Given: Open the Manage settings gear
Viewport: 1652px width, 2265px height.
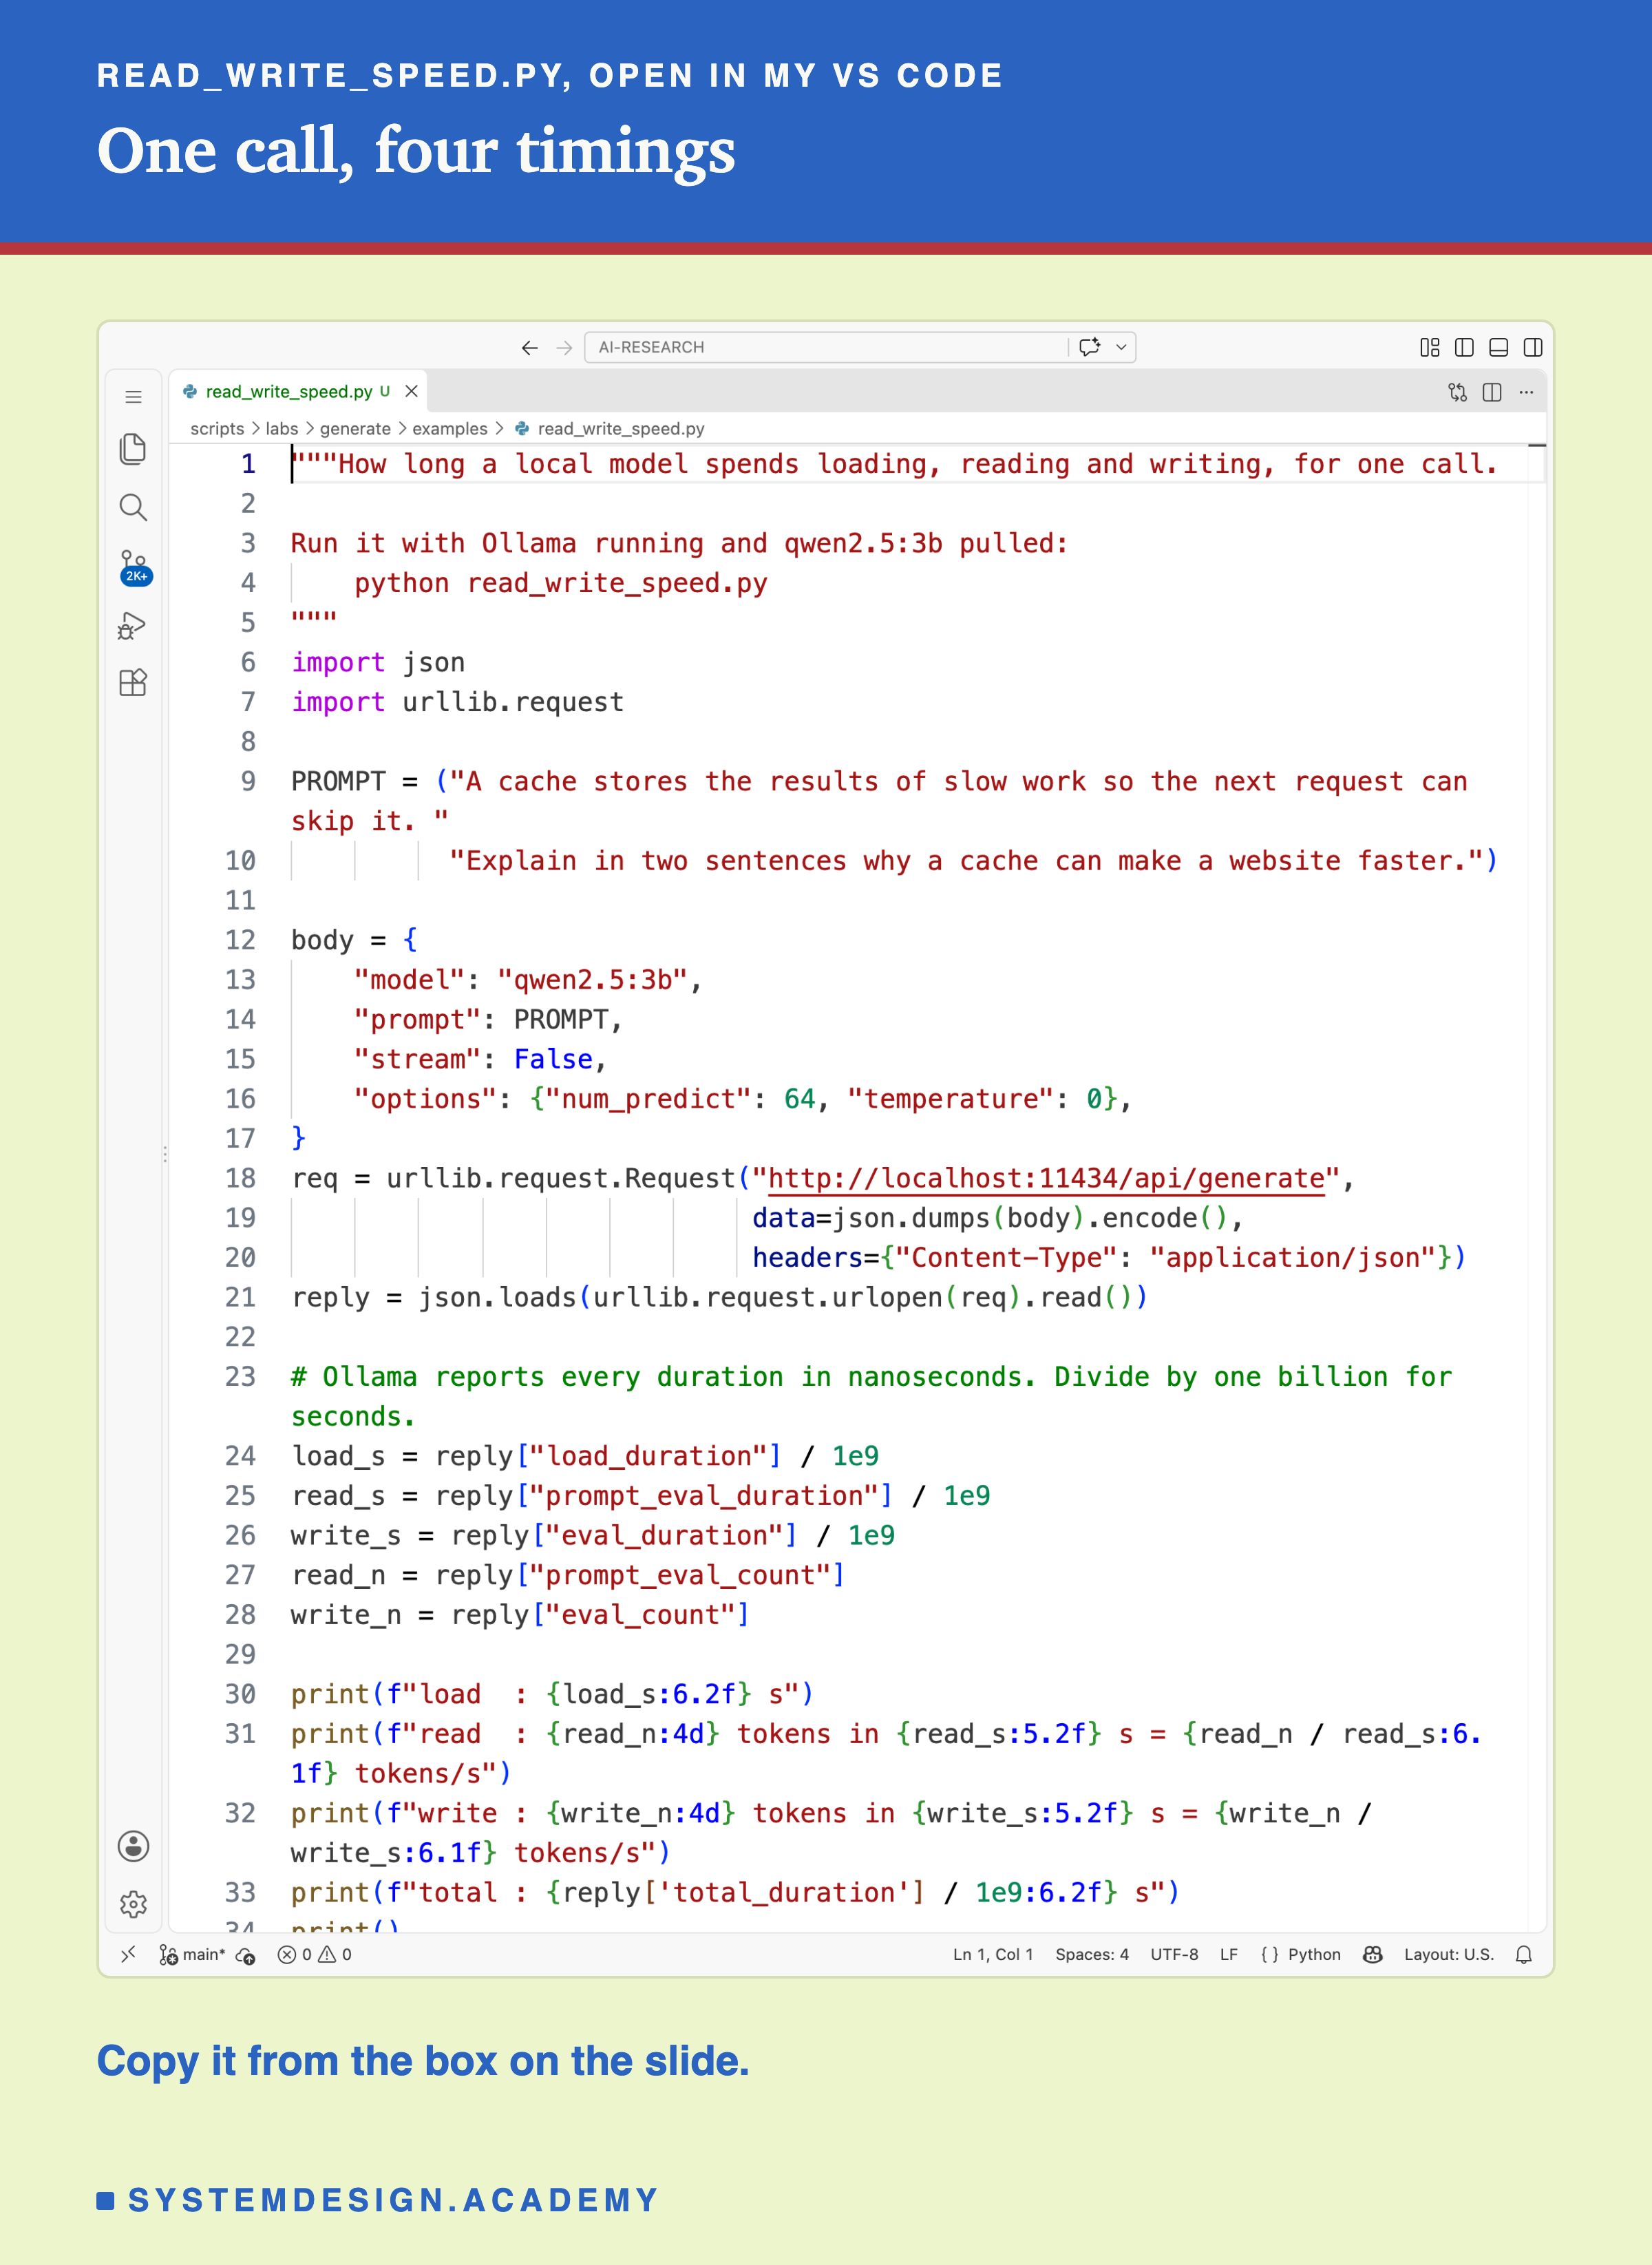Looking at the screenshot, I should point(133,1904).
